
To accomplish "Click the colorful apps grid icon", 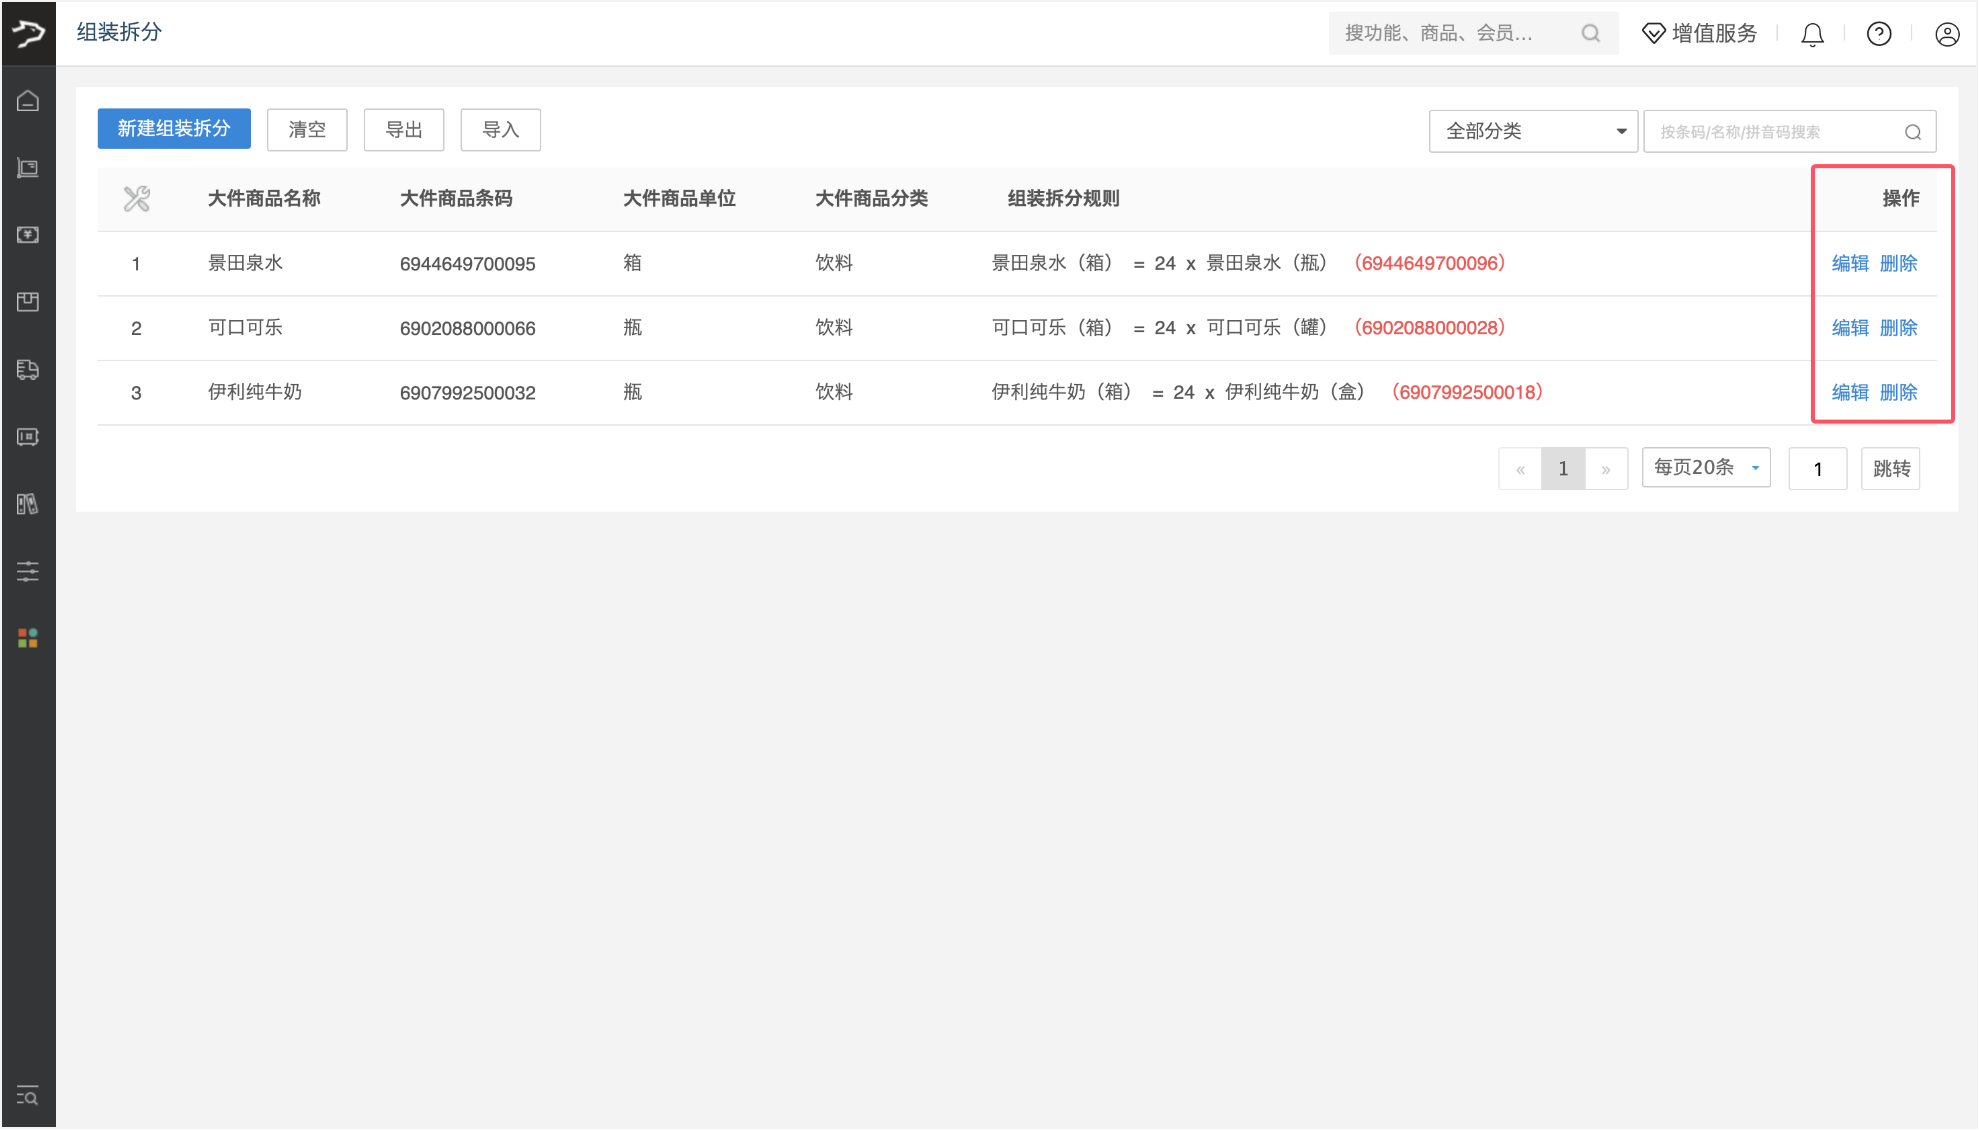I will [28, 638].
